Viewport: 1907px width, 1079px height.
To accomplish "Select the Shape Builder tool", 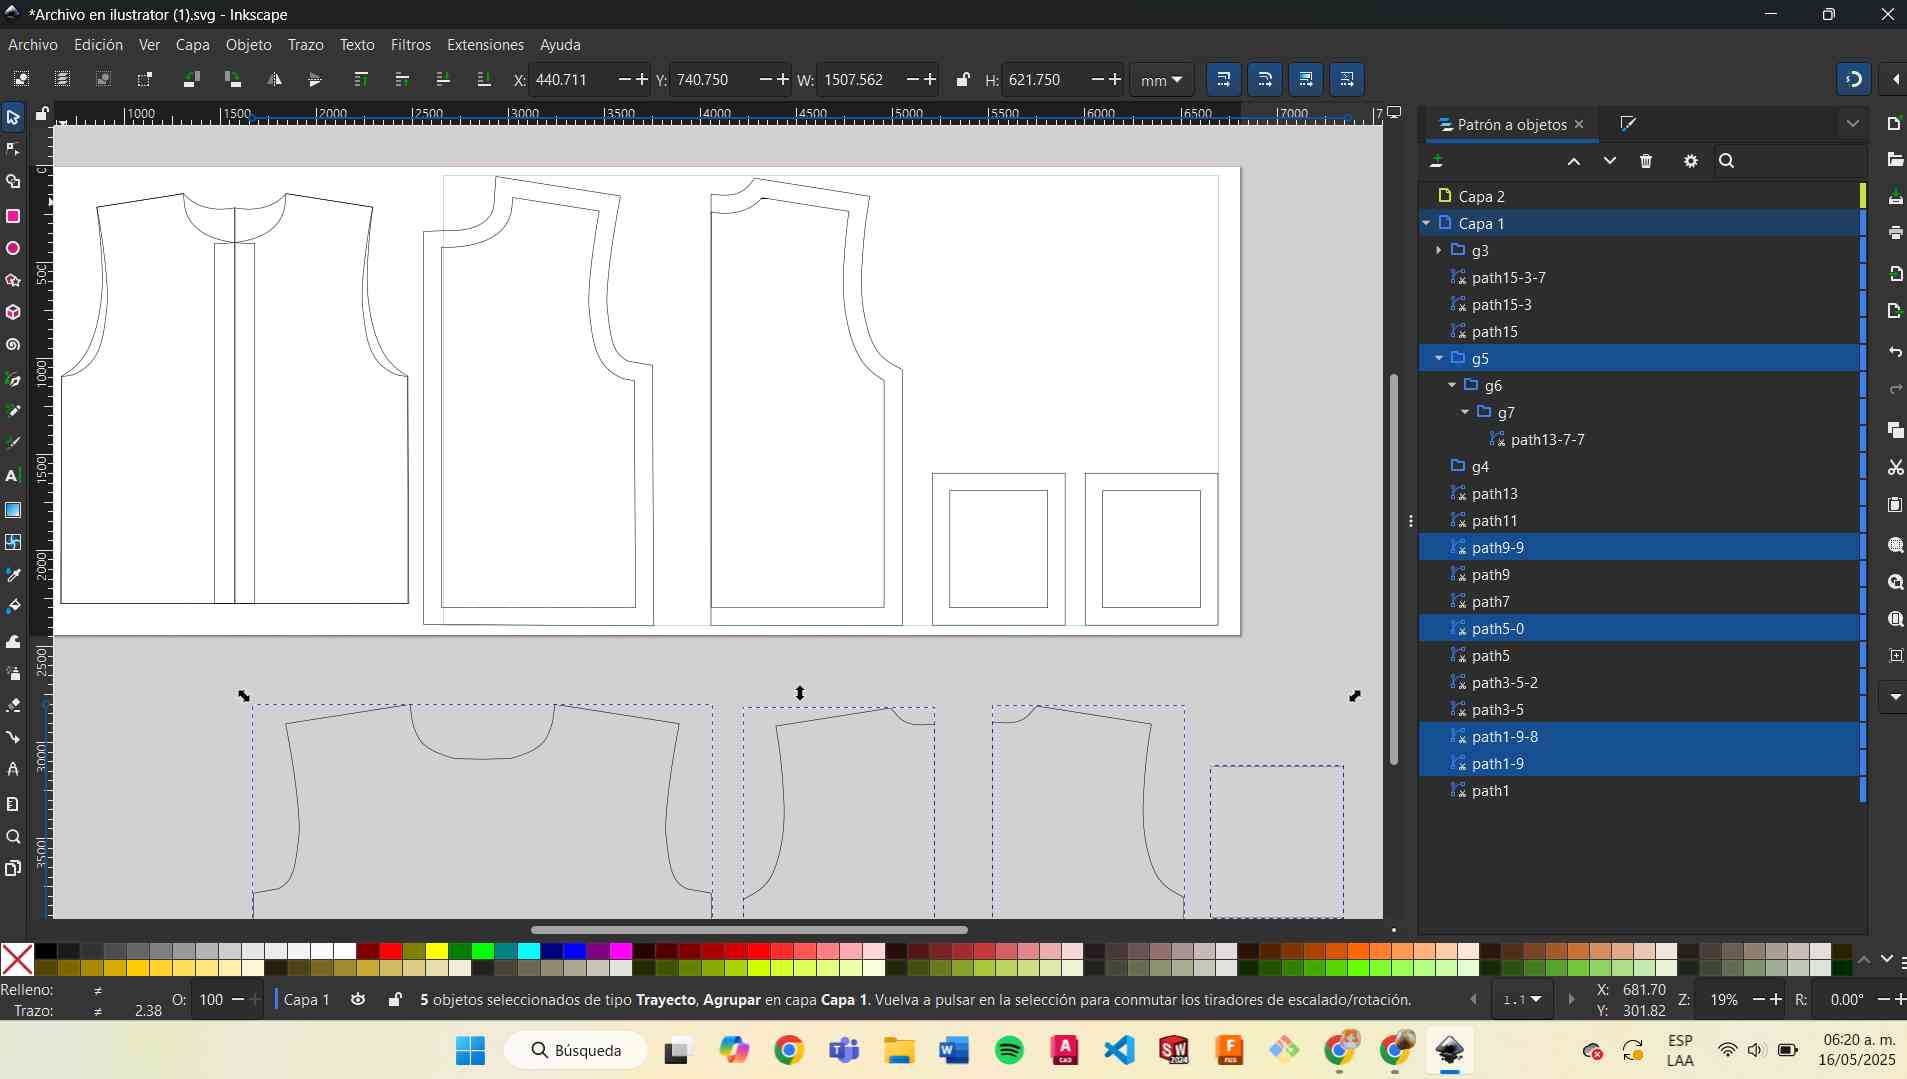I will pos(13,182).
